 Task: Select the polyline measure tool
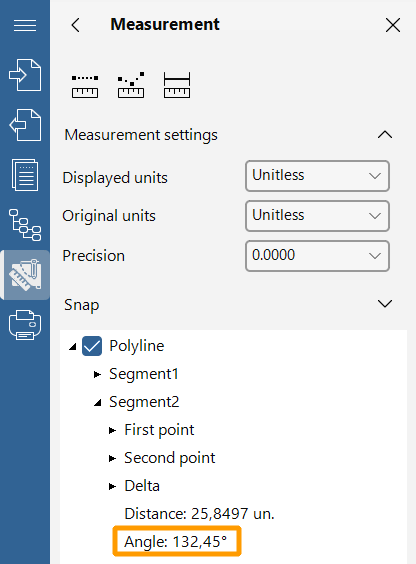[x=131, y=85]
